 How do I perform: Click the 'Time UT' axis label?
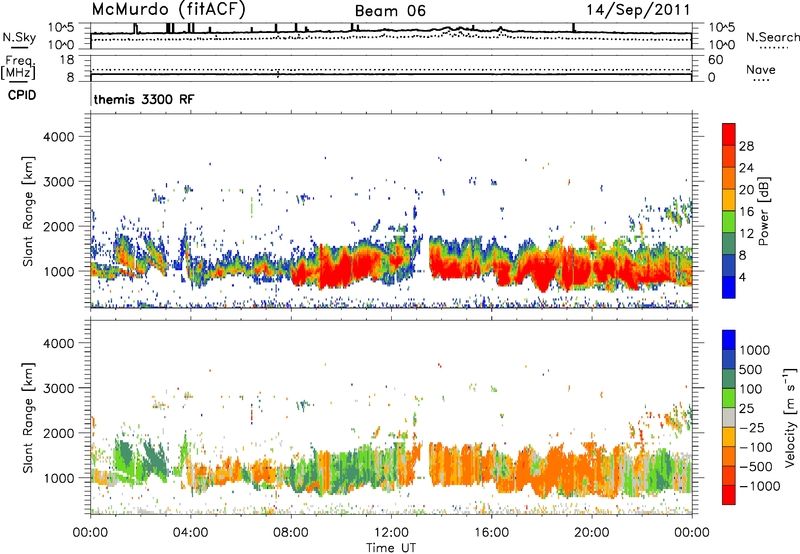click(391, 548)
